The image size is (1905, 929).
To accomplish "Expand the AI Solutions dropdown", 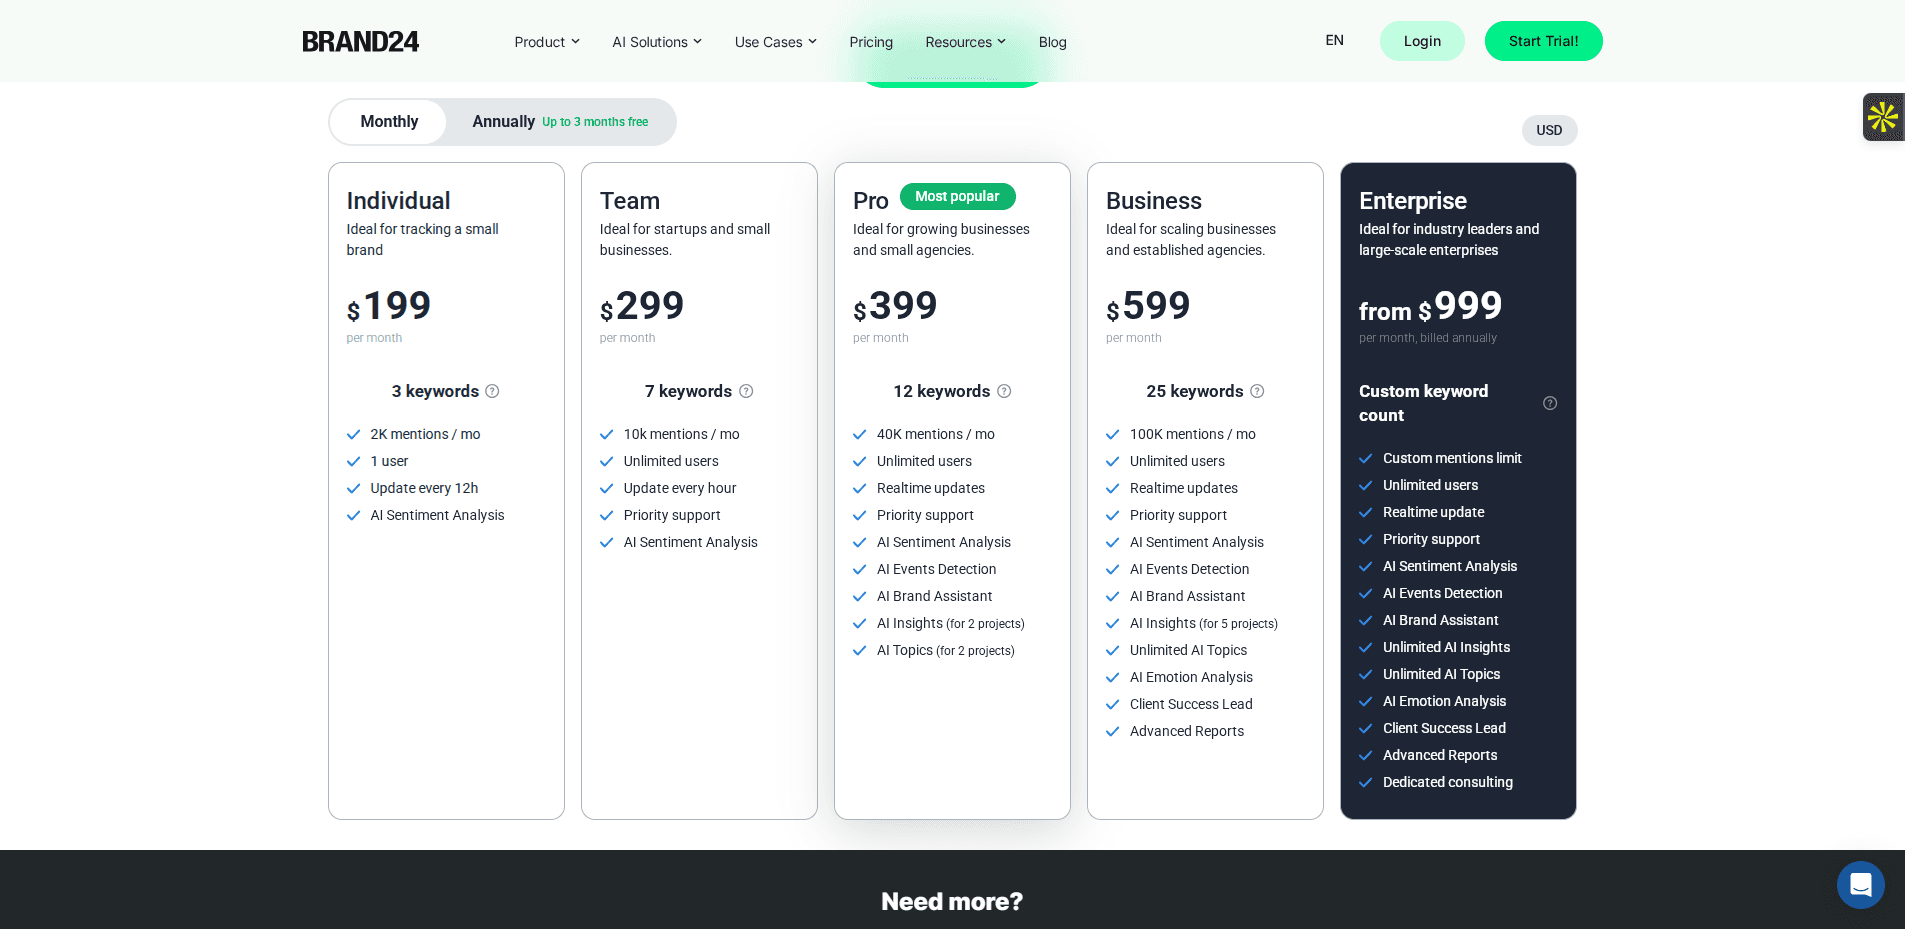I will (656, 42).
